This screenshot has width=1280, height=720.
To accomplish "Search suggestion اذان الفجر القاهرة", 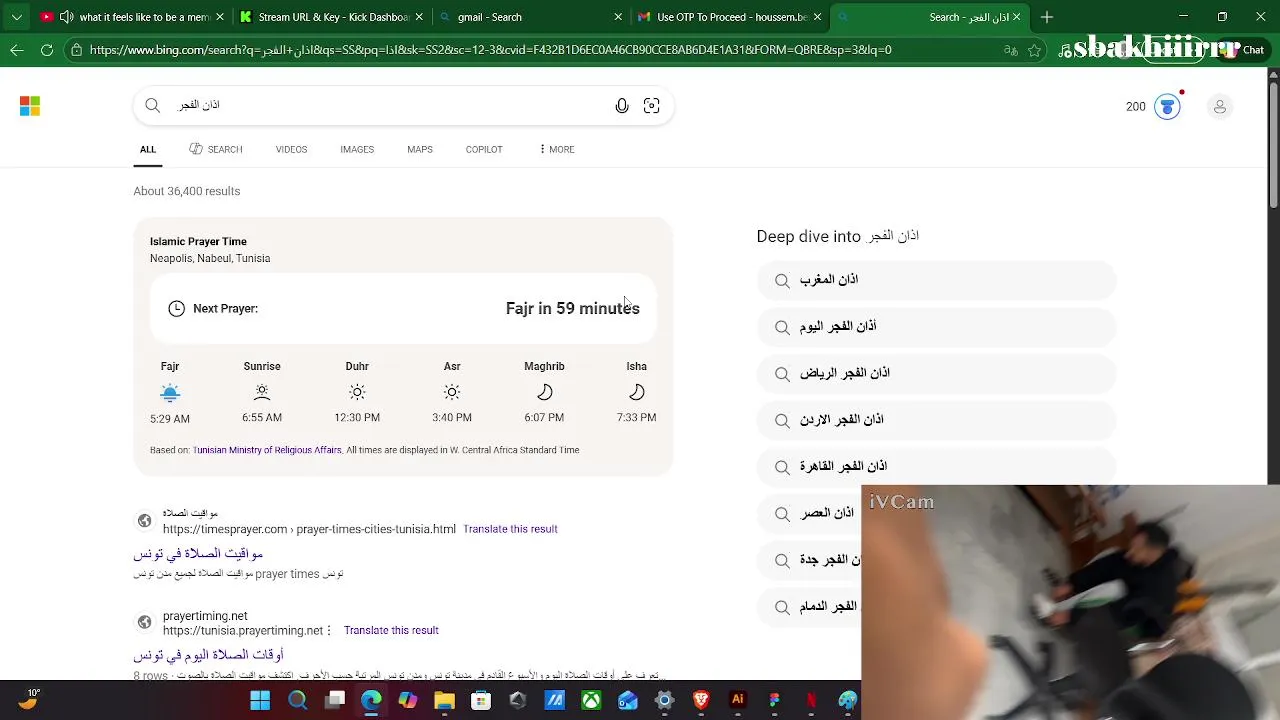I will pyautogui.click(x=936, y=467).
